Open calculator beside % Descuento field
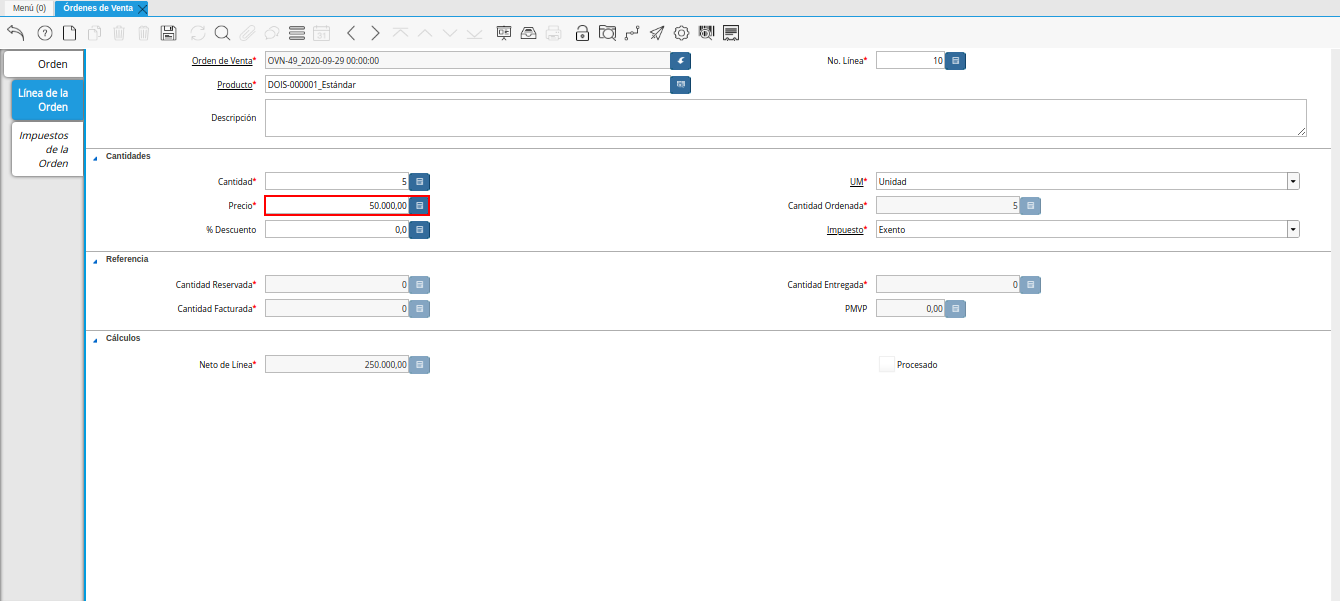1340x601 pixels. tap(419, 229)
